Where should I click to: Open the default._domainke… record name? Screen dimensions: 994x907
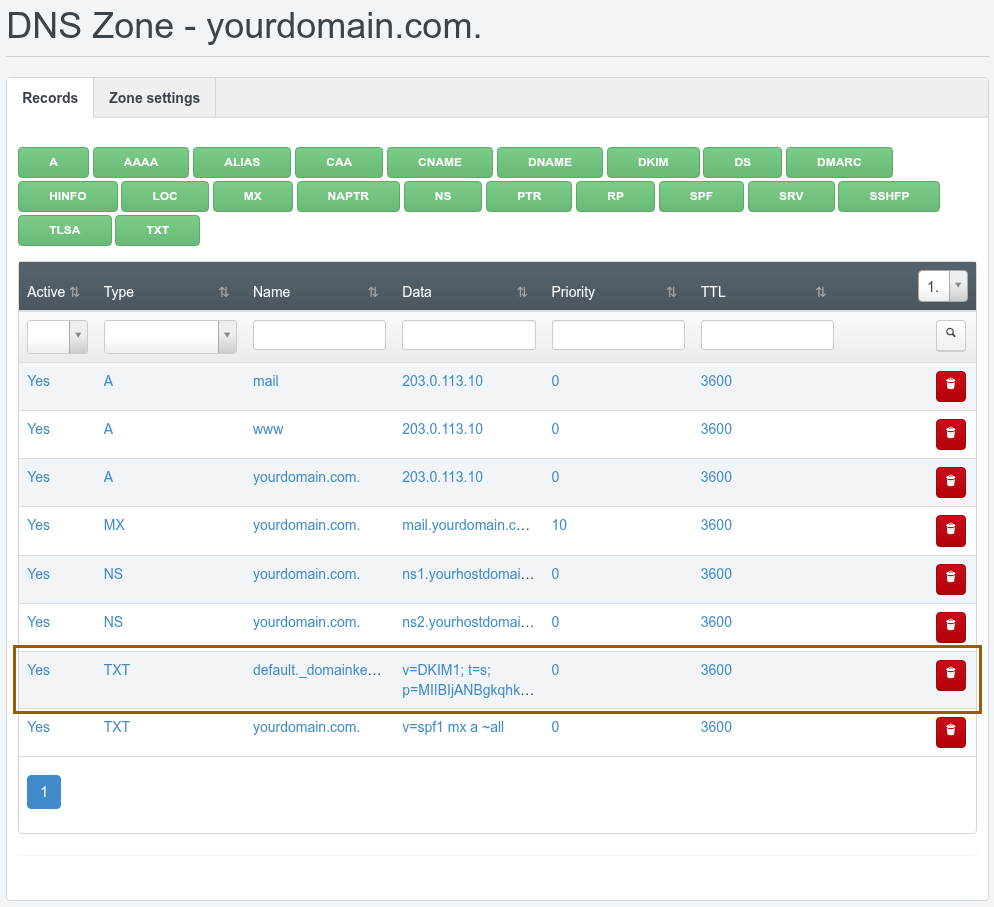tap(317, 670)
